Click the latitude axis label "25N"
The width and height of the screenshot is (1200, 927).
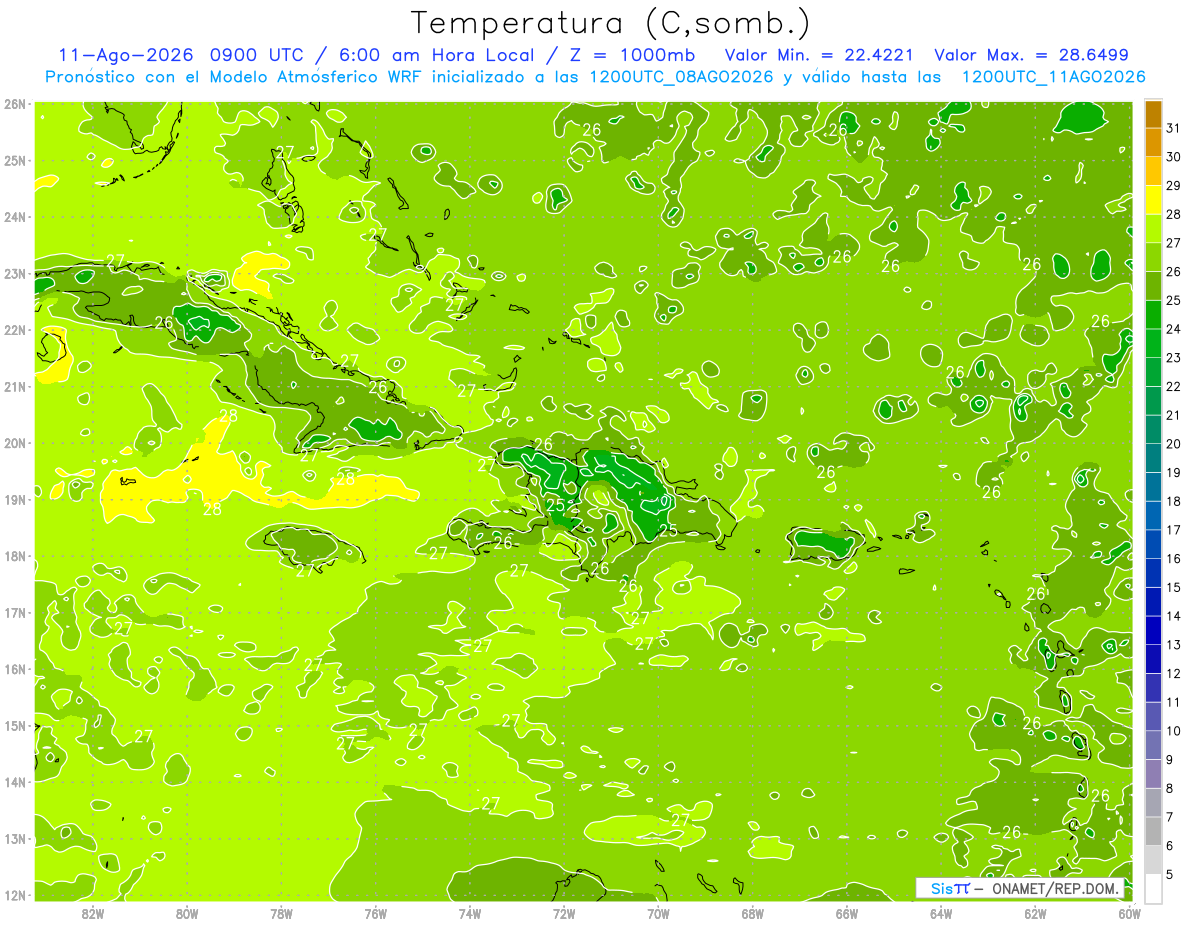tap(15, 161)
